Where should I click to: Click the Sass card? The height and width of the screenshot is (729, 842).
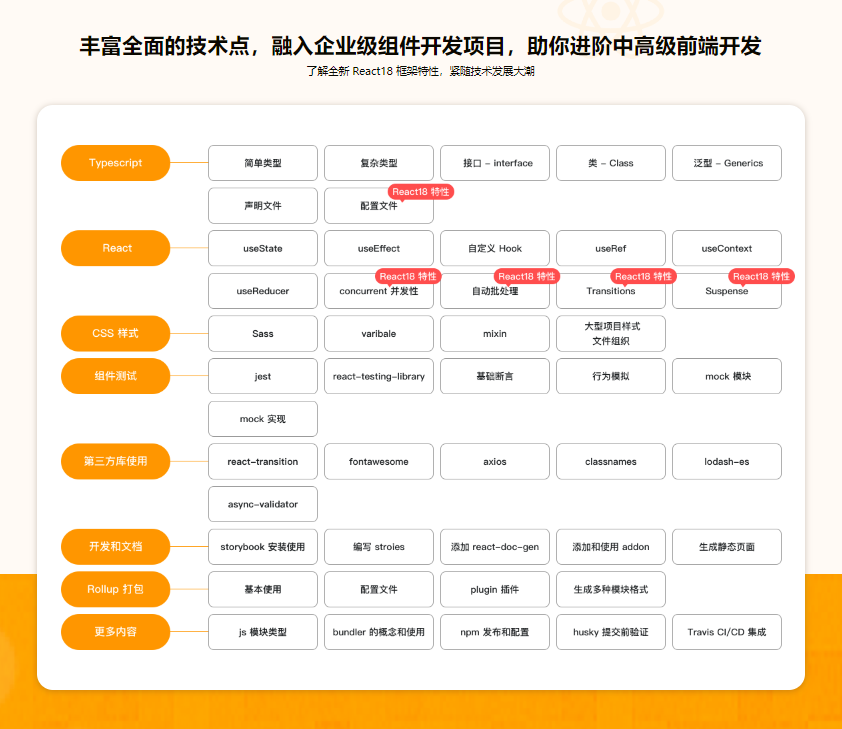click(x=262, y=333)
